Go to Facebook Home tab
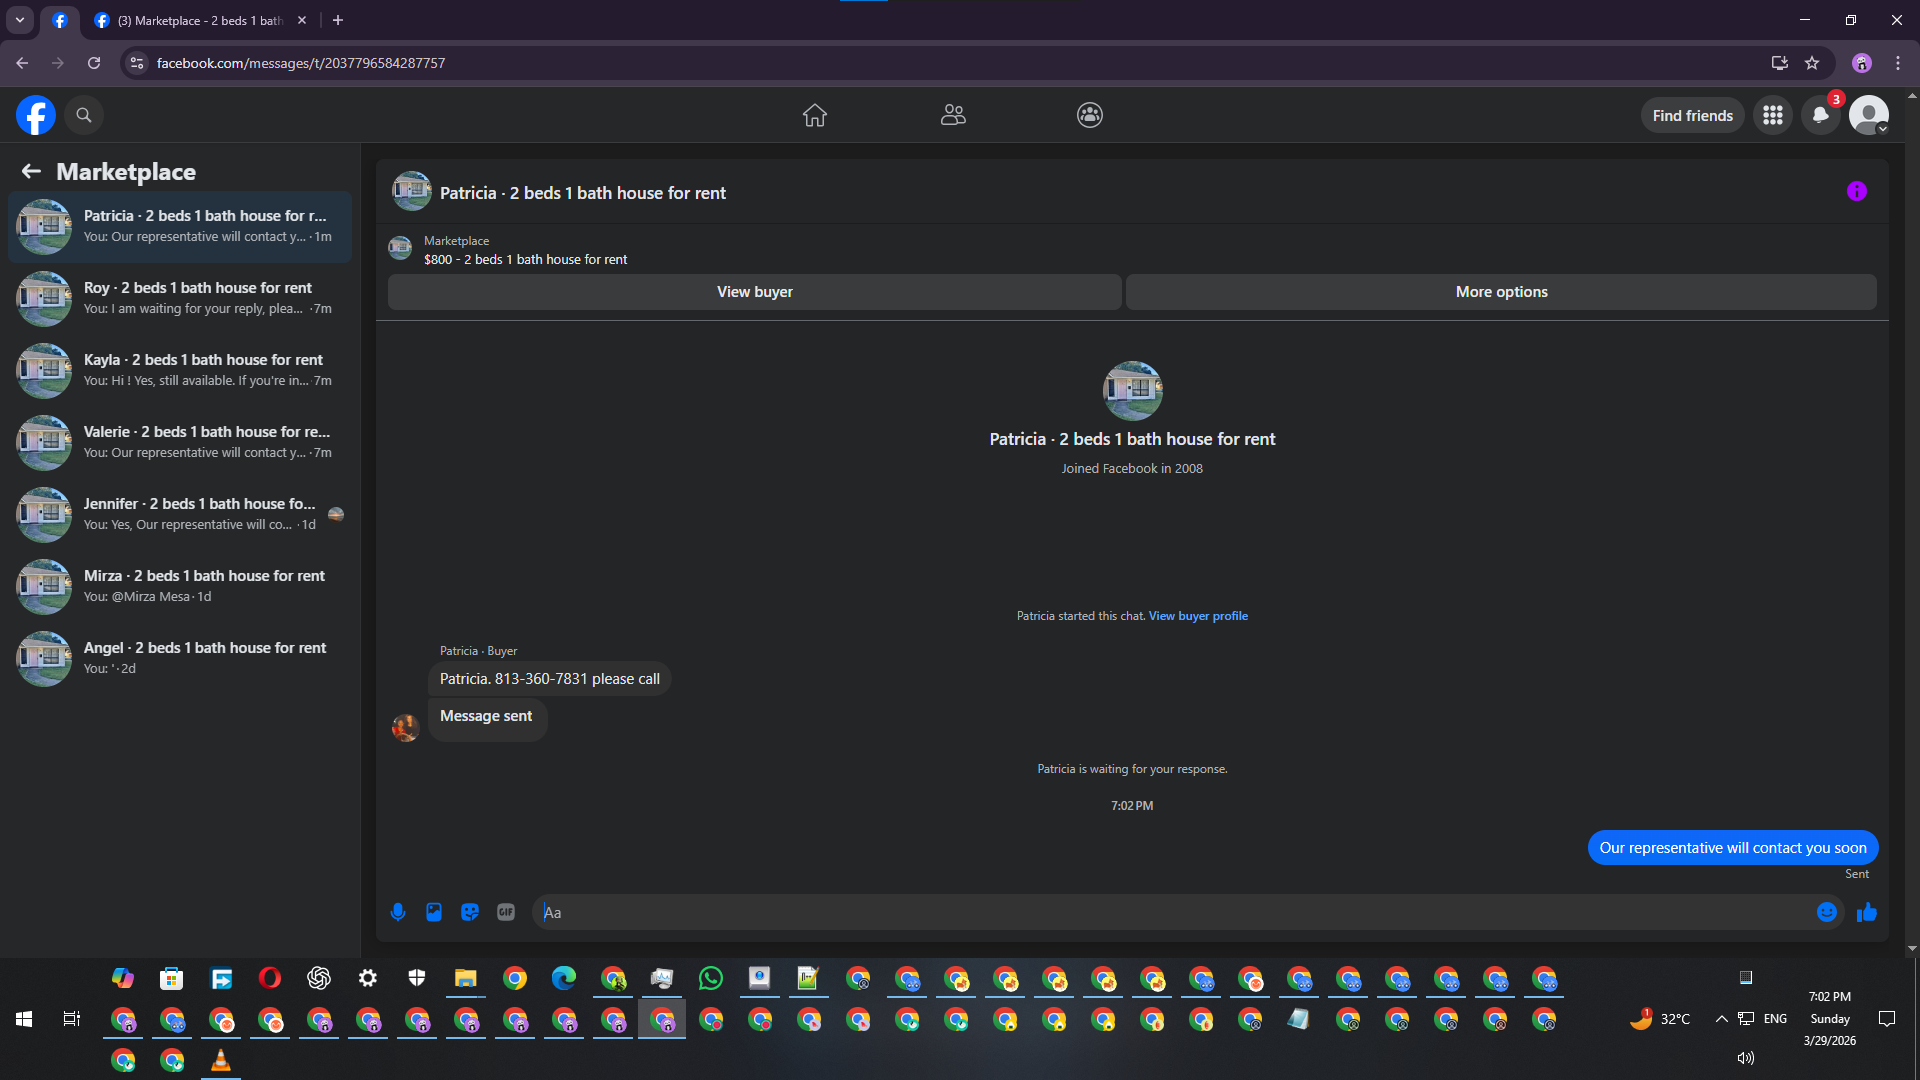Image resolution: width=1920 pixels, height=1080 pixels. [815, 115]
